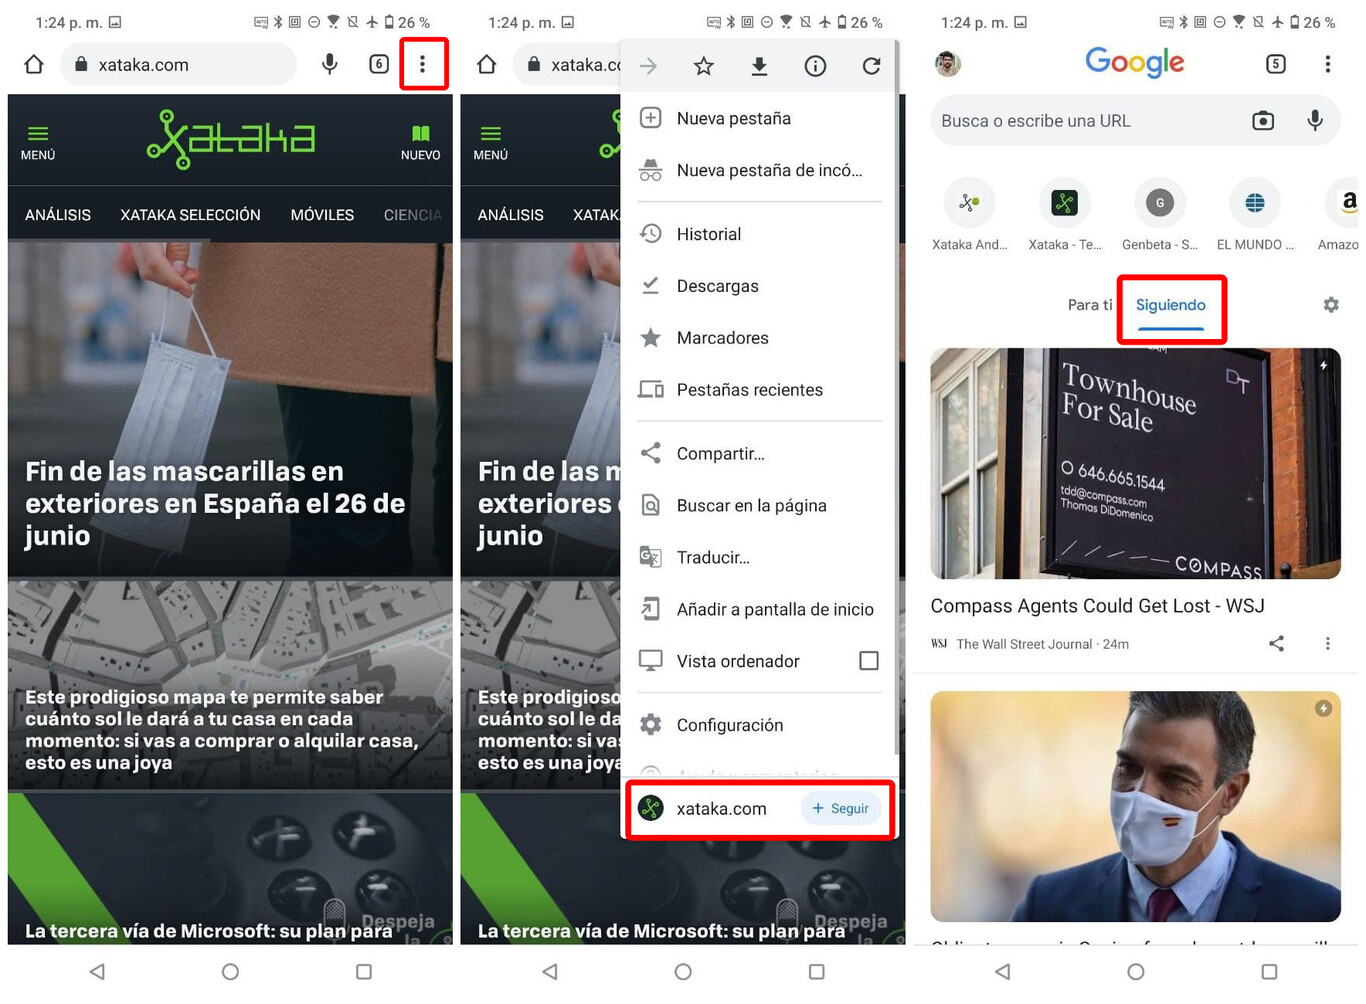Tap Seguir to follow xataka.com
Screen dimensions: 1366x1004
pyautogui.click(x=840, y=808)
